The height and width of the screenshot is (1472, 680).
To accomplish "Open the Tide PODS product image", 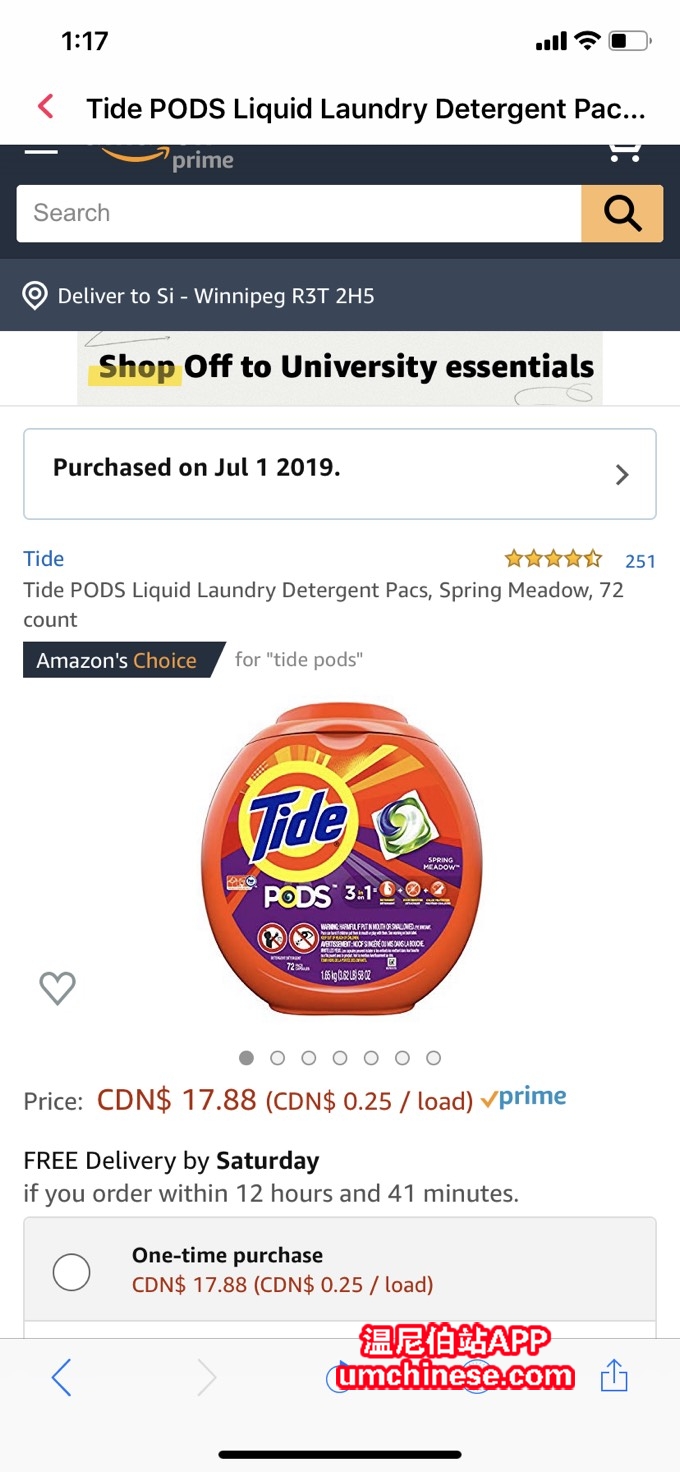I will point(340,860).
